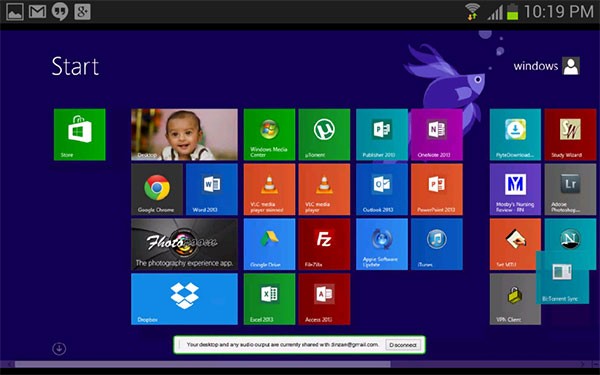Open the windows user account menu

click(546, 66)
